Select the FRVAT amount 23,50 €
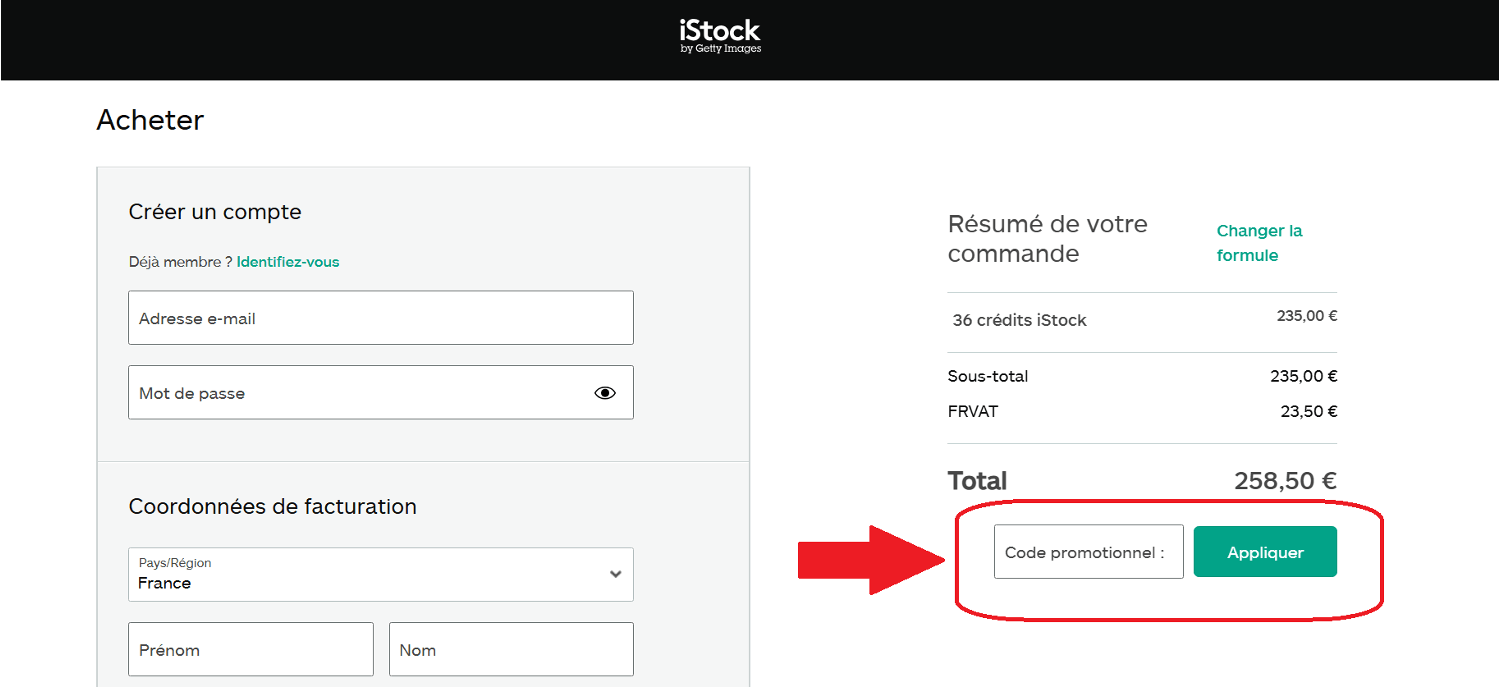This screenshot has height=687, width=1500. 1309,411
